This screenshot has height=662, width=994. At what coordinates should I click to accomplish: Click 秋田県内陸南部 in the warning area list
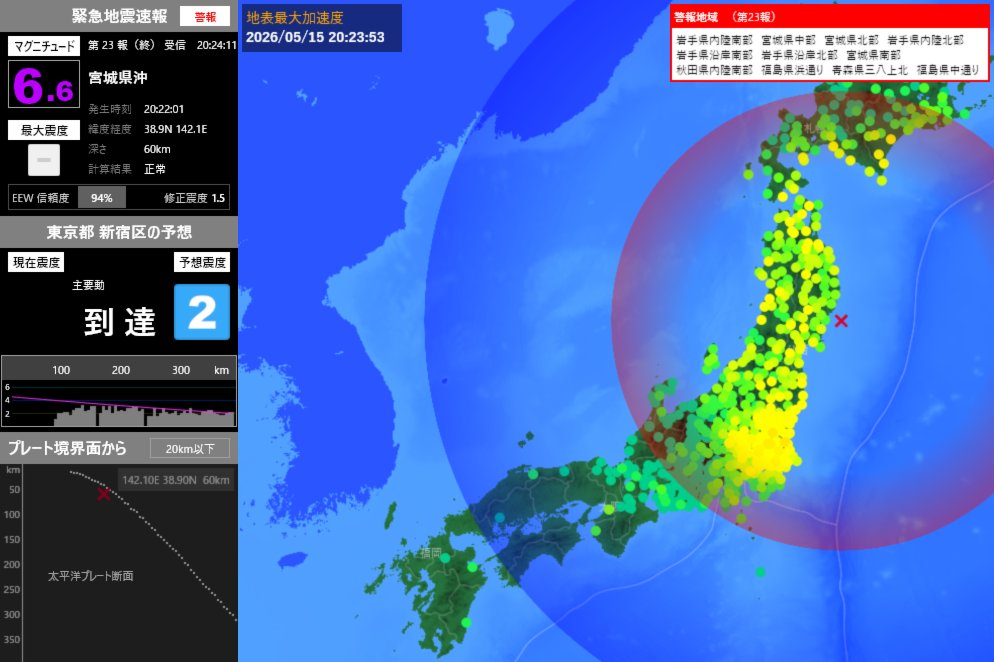(x=714, y=70)
